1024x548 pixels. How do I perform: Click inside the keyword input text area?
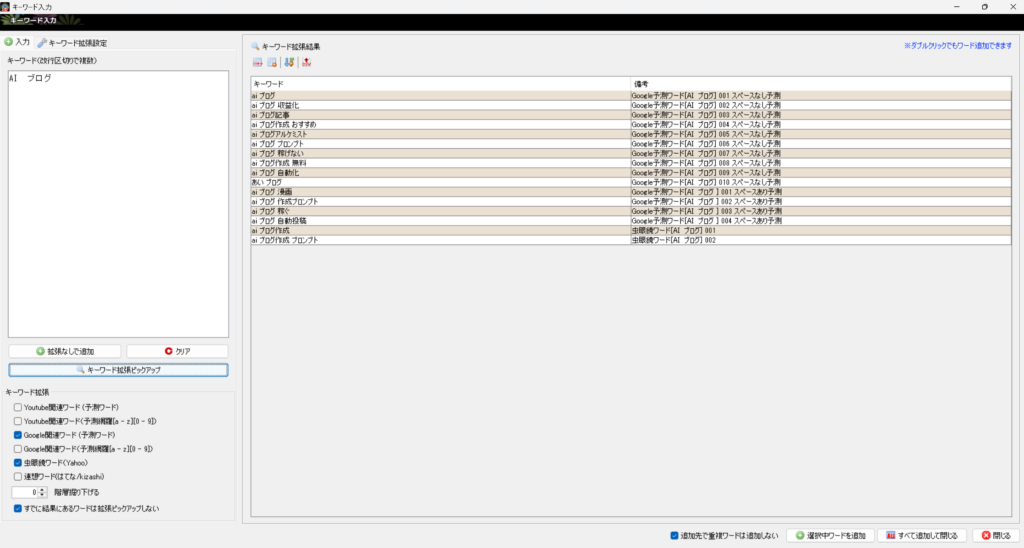tap(118, 200)
